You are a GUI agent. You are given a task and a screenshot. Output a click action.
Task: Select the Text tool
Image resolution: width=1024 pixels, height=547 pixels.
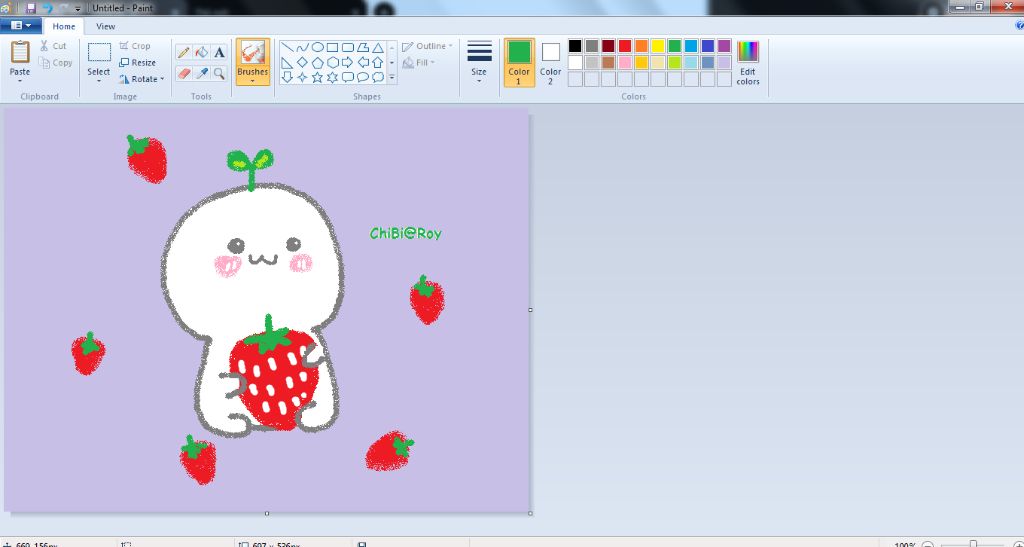[x=219, y=52]
